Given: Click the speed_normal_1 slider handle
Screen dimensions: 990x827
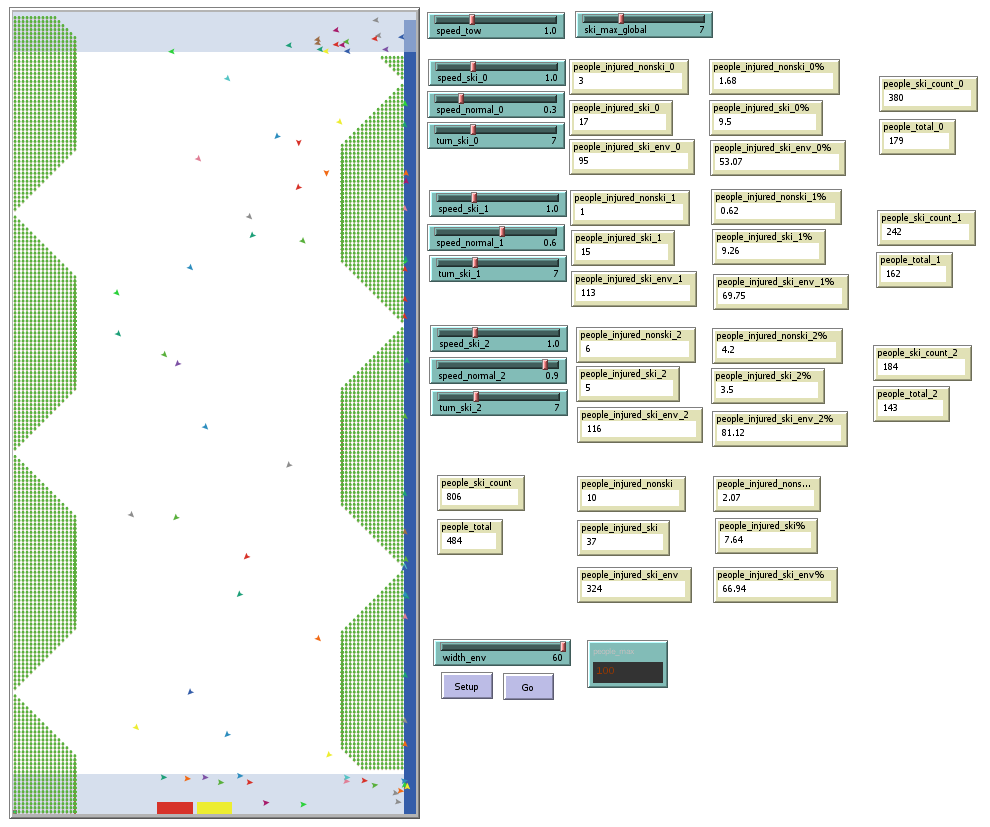Looking at the screenshot, I should click(502, 231).
